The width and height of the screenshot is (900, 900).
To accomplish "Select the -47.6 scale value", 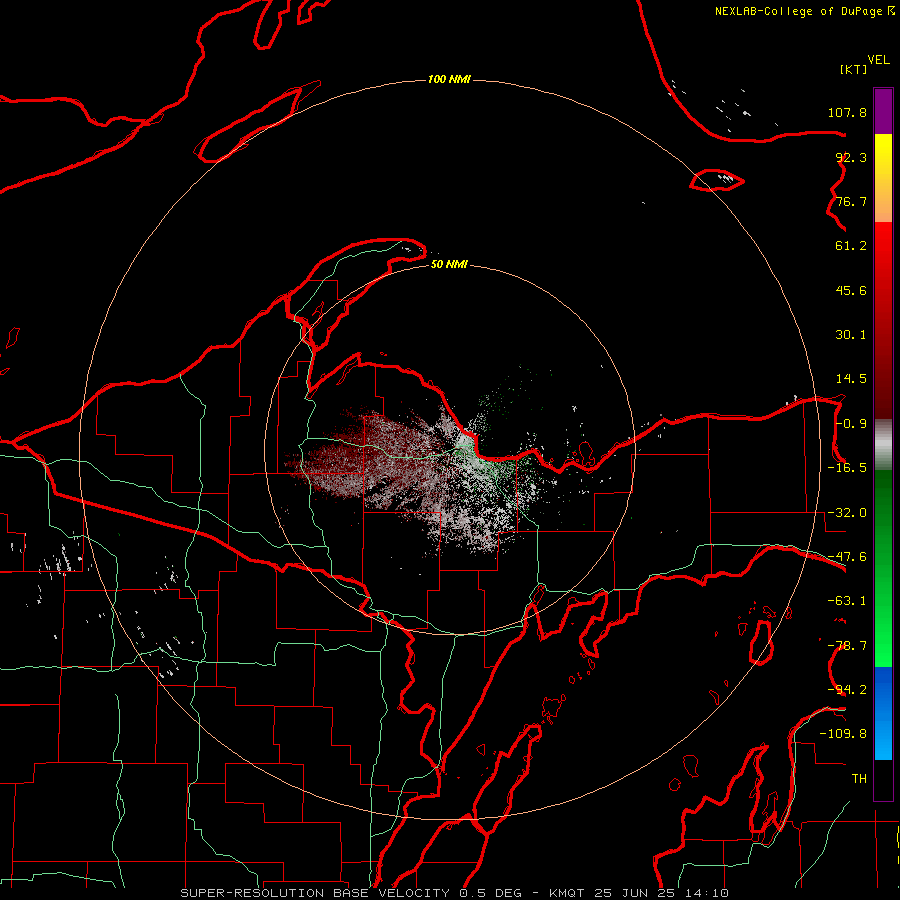I will tap(847, 557).
